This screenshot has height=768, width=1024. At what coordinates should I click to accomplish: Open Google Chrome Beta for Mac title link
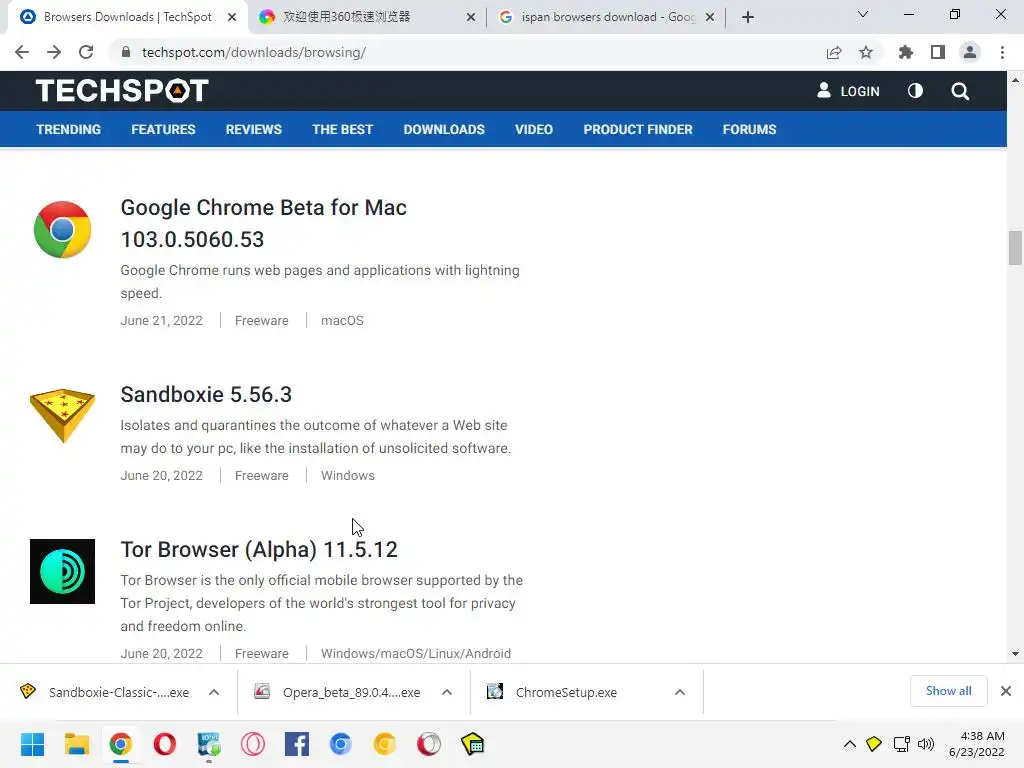(264, 223)
